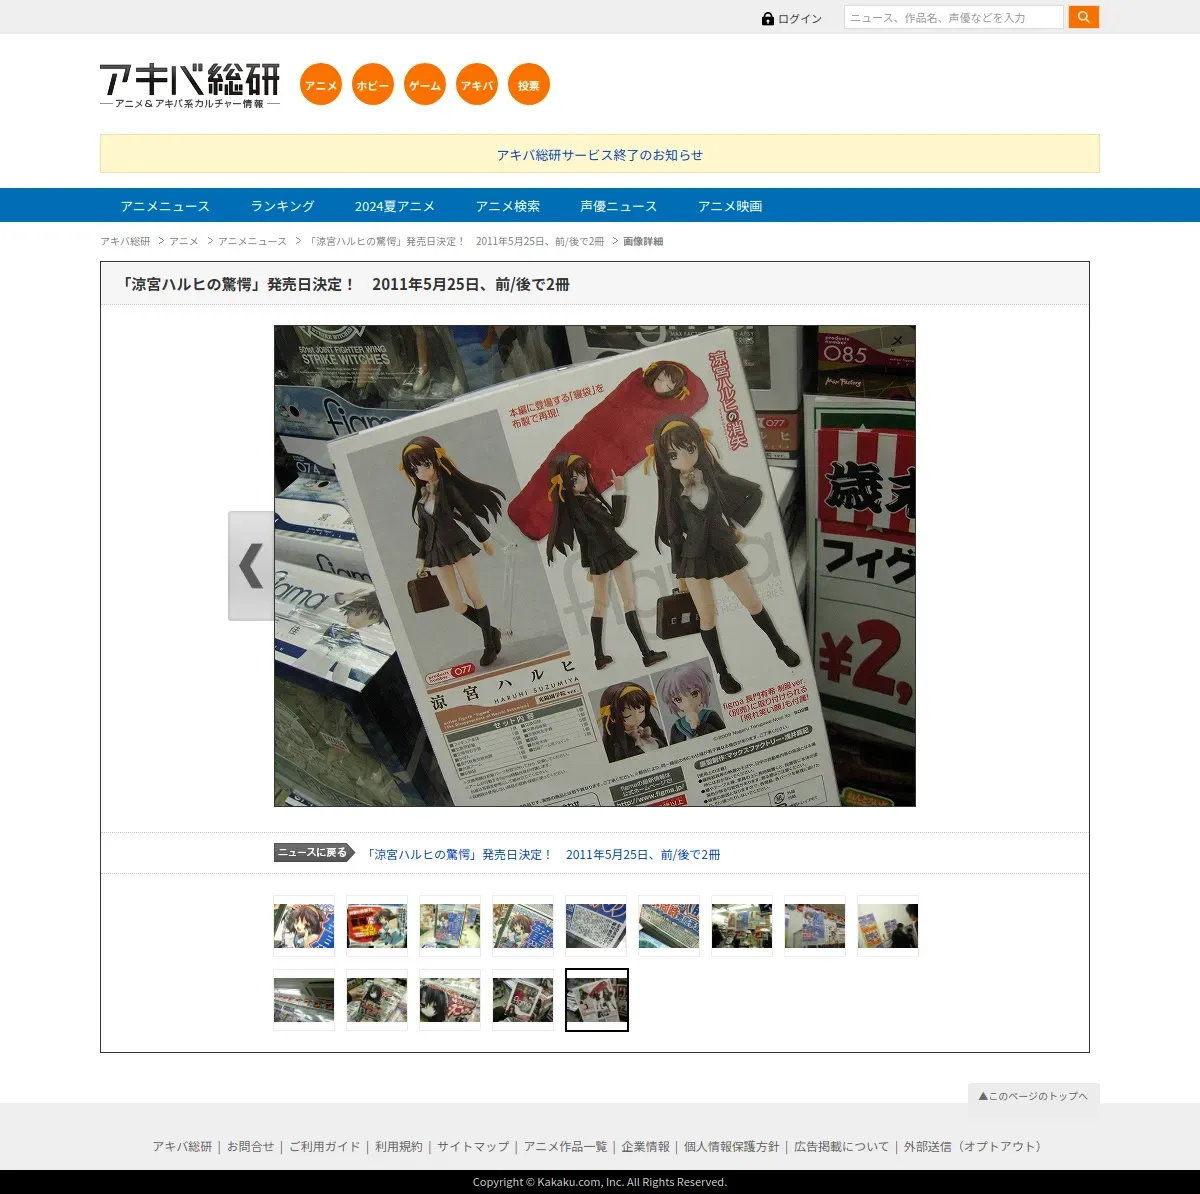Screen dimensions: 1200x1194
Task: Open the 個人情報保護方針 footer link
Action: [x=731, y=1147]
